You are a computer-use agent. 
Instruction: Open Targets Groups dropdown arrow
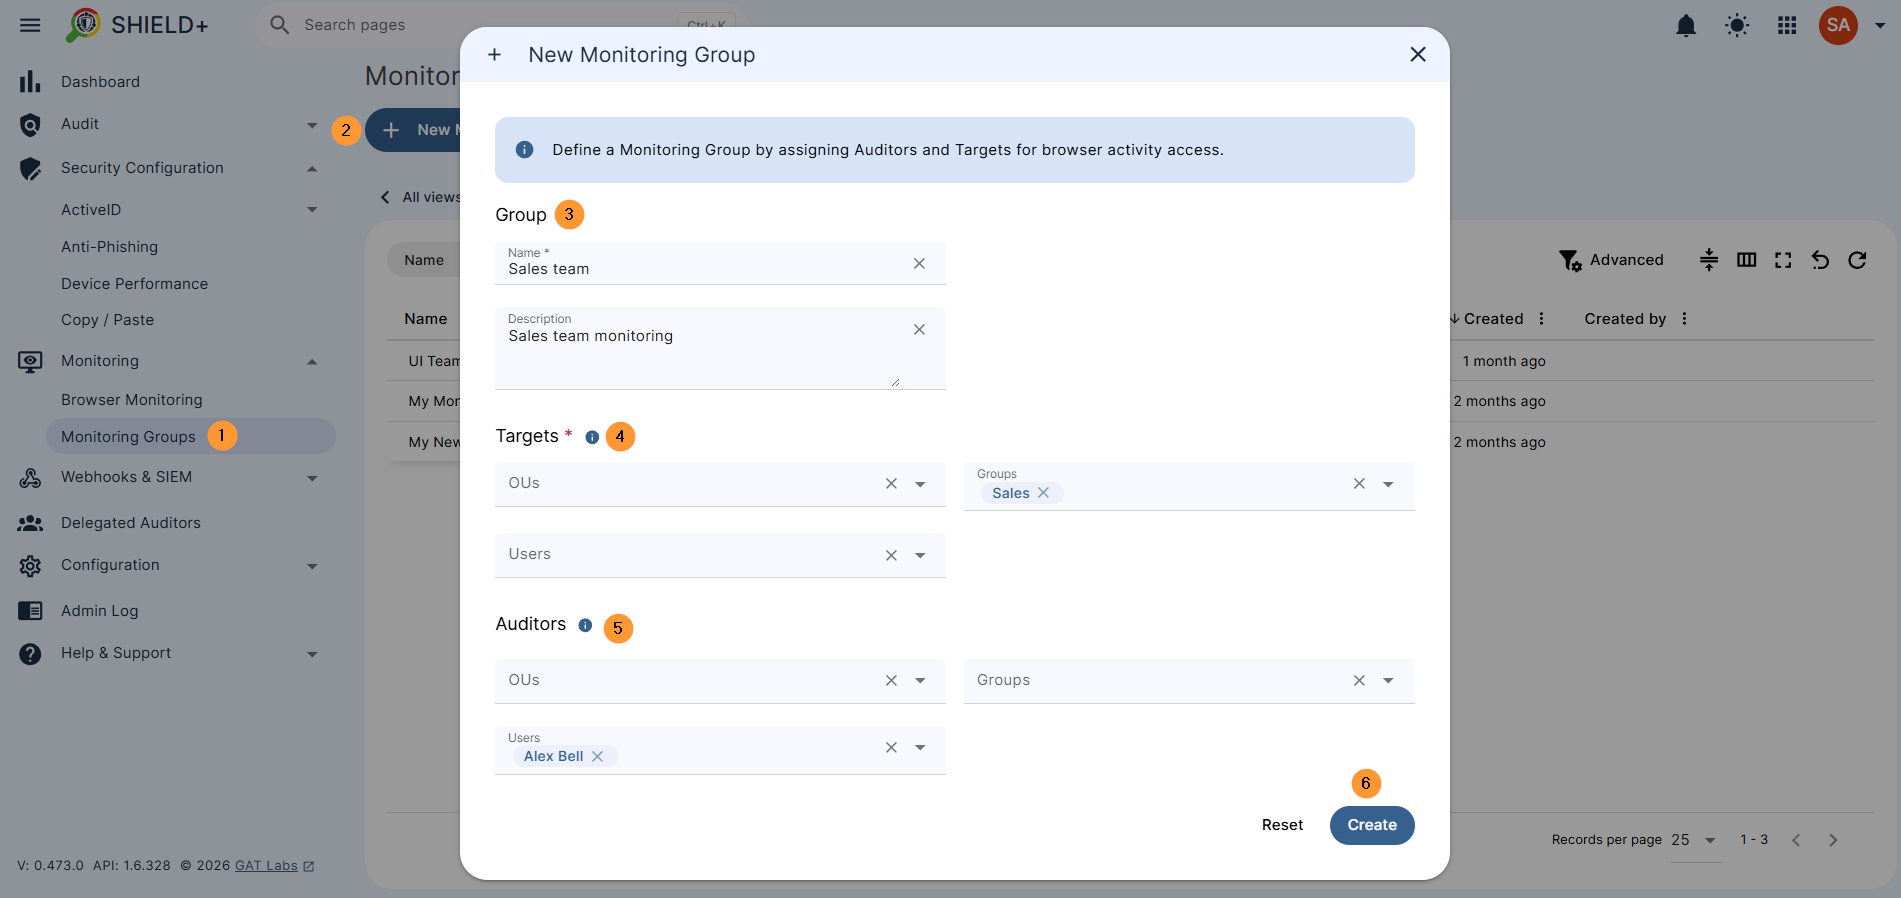(1388, 484)
